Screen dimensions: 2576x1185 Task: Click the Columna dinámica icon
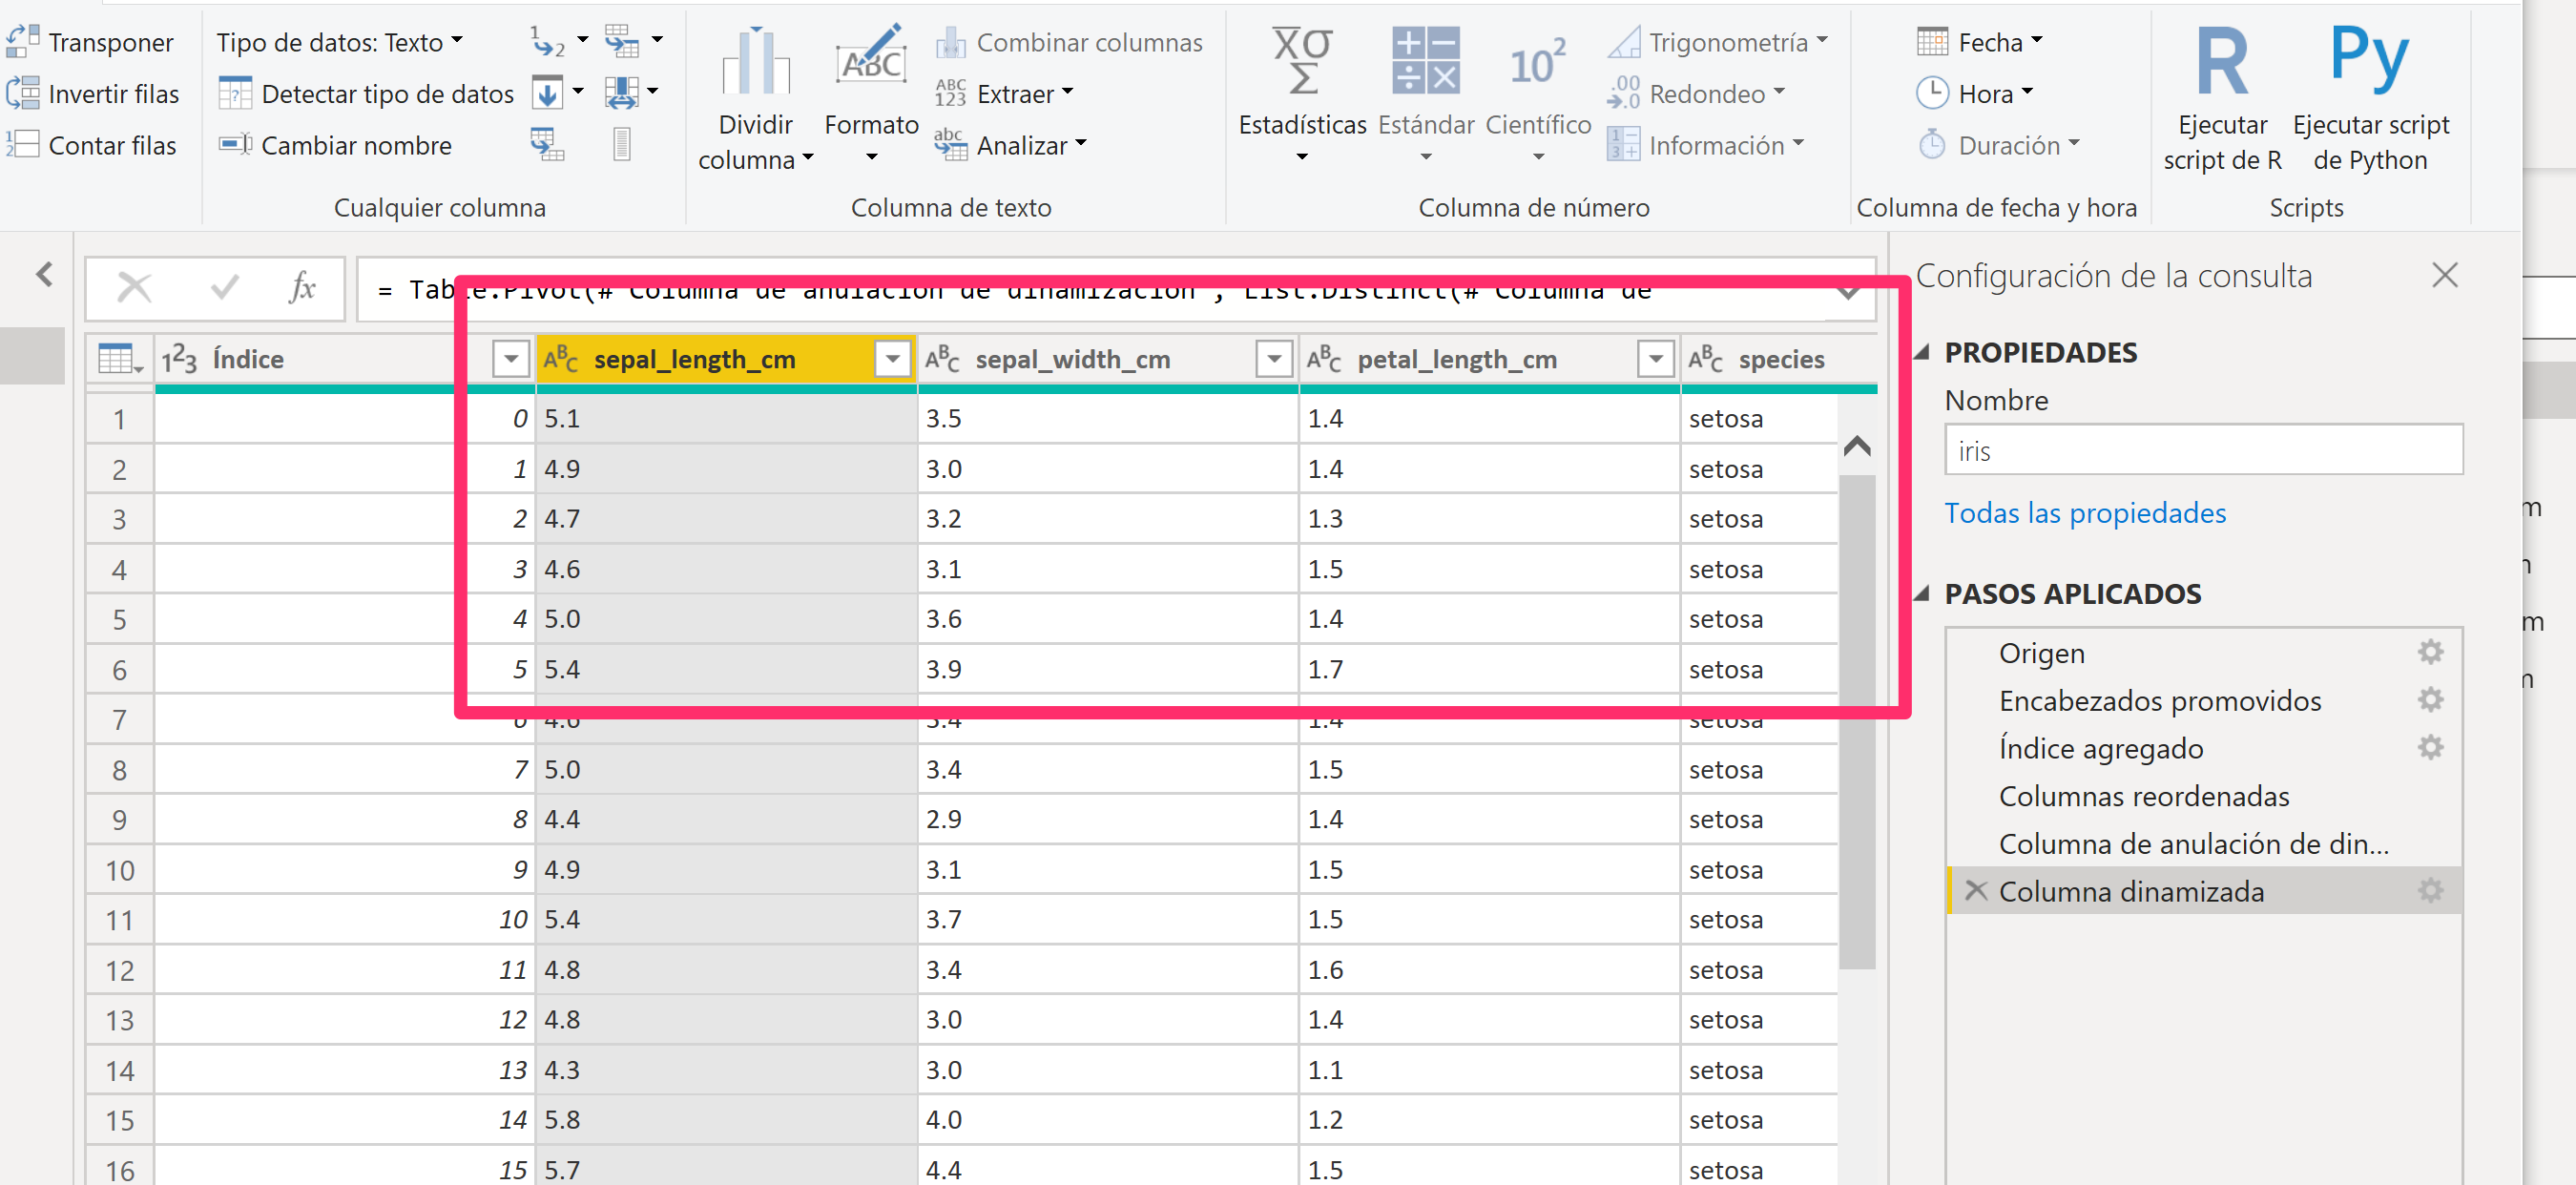547,145
